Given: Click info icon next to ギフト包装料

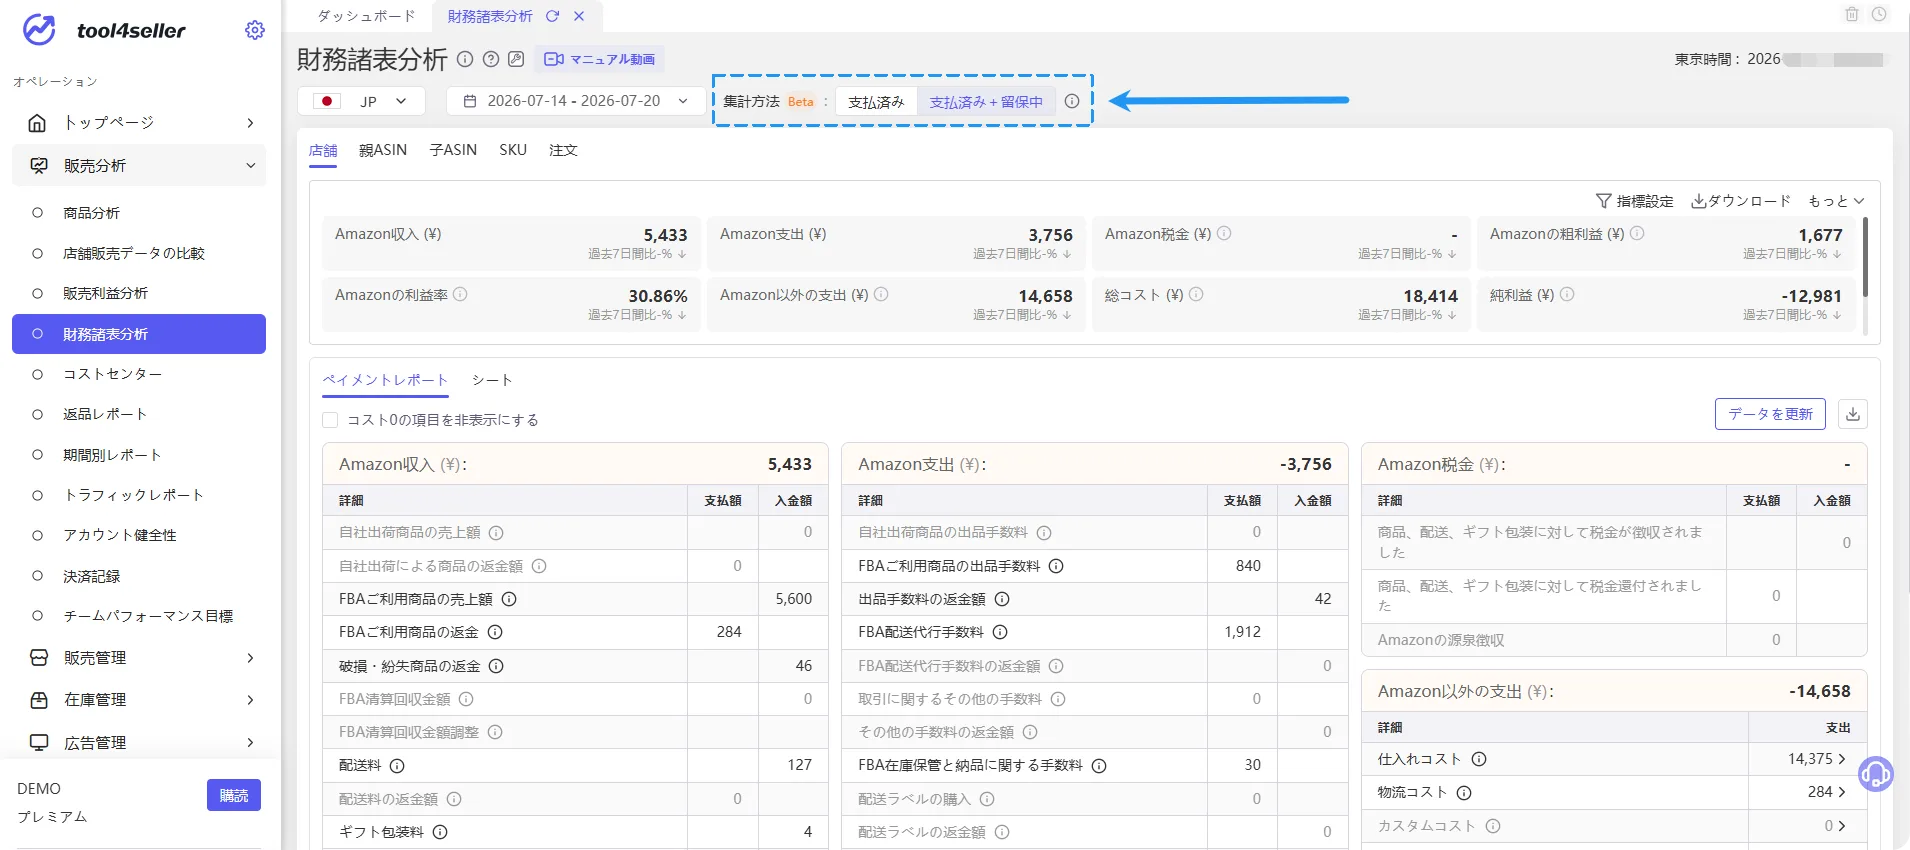Looking at the screenshot, I should (440, 832).
